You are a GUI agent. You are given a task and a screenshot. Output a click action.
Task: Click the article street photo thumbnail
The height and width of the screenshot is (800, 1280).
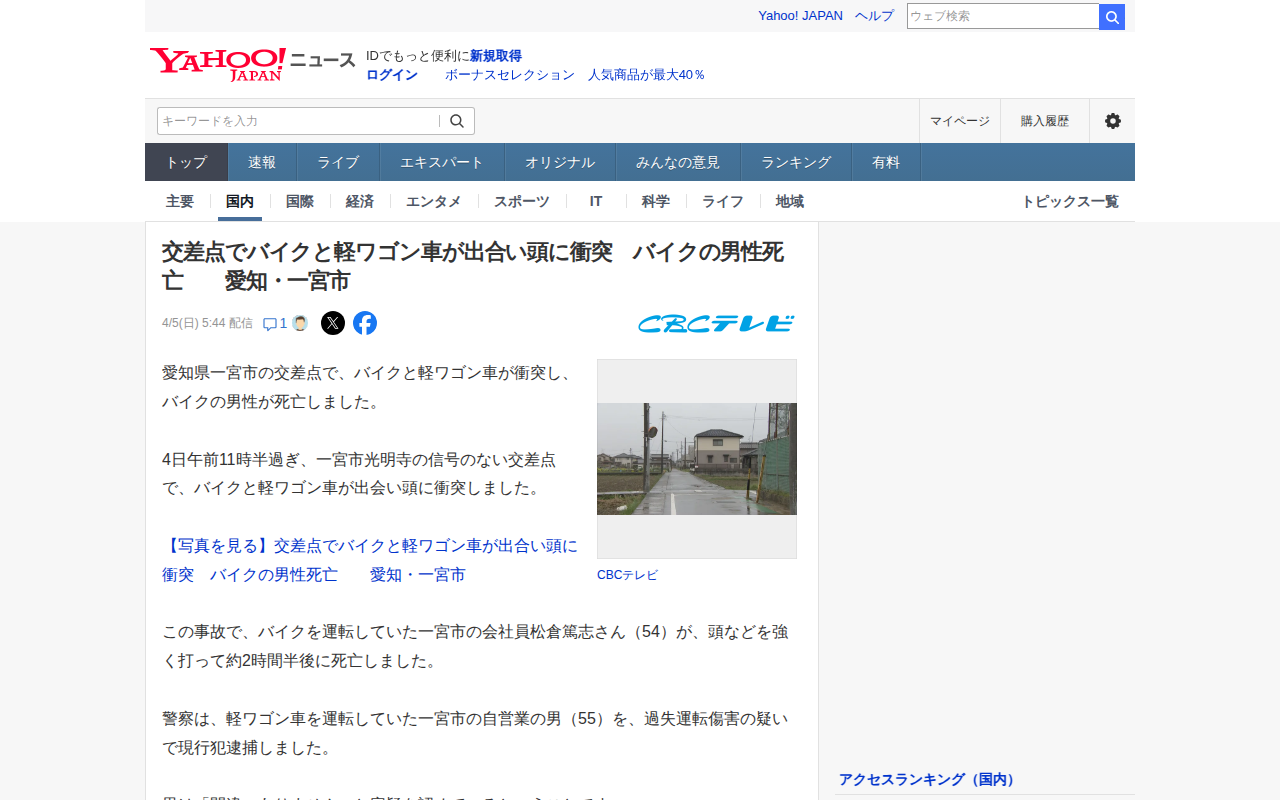point(697,459)
